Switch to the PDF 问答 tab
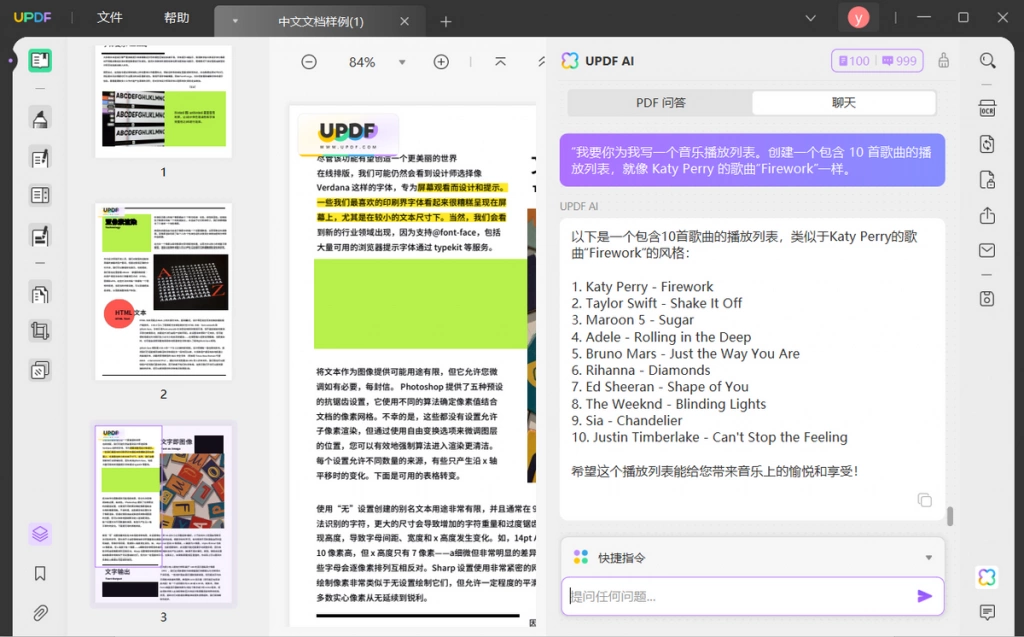Screen dimensions: 1024x637 click(660, 103)
